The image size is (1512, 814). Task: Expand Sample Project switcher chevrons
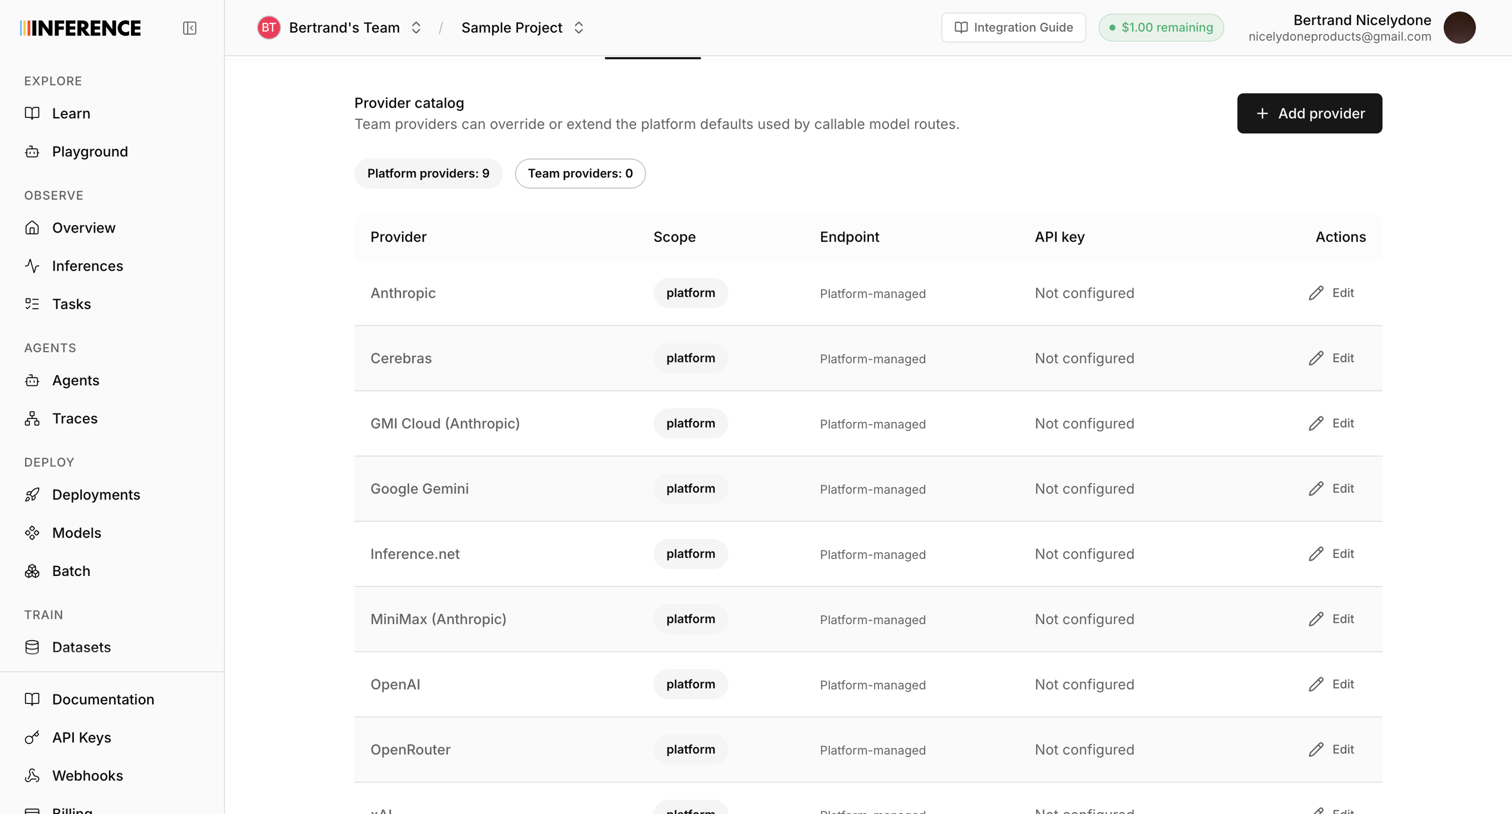[578, 28]
